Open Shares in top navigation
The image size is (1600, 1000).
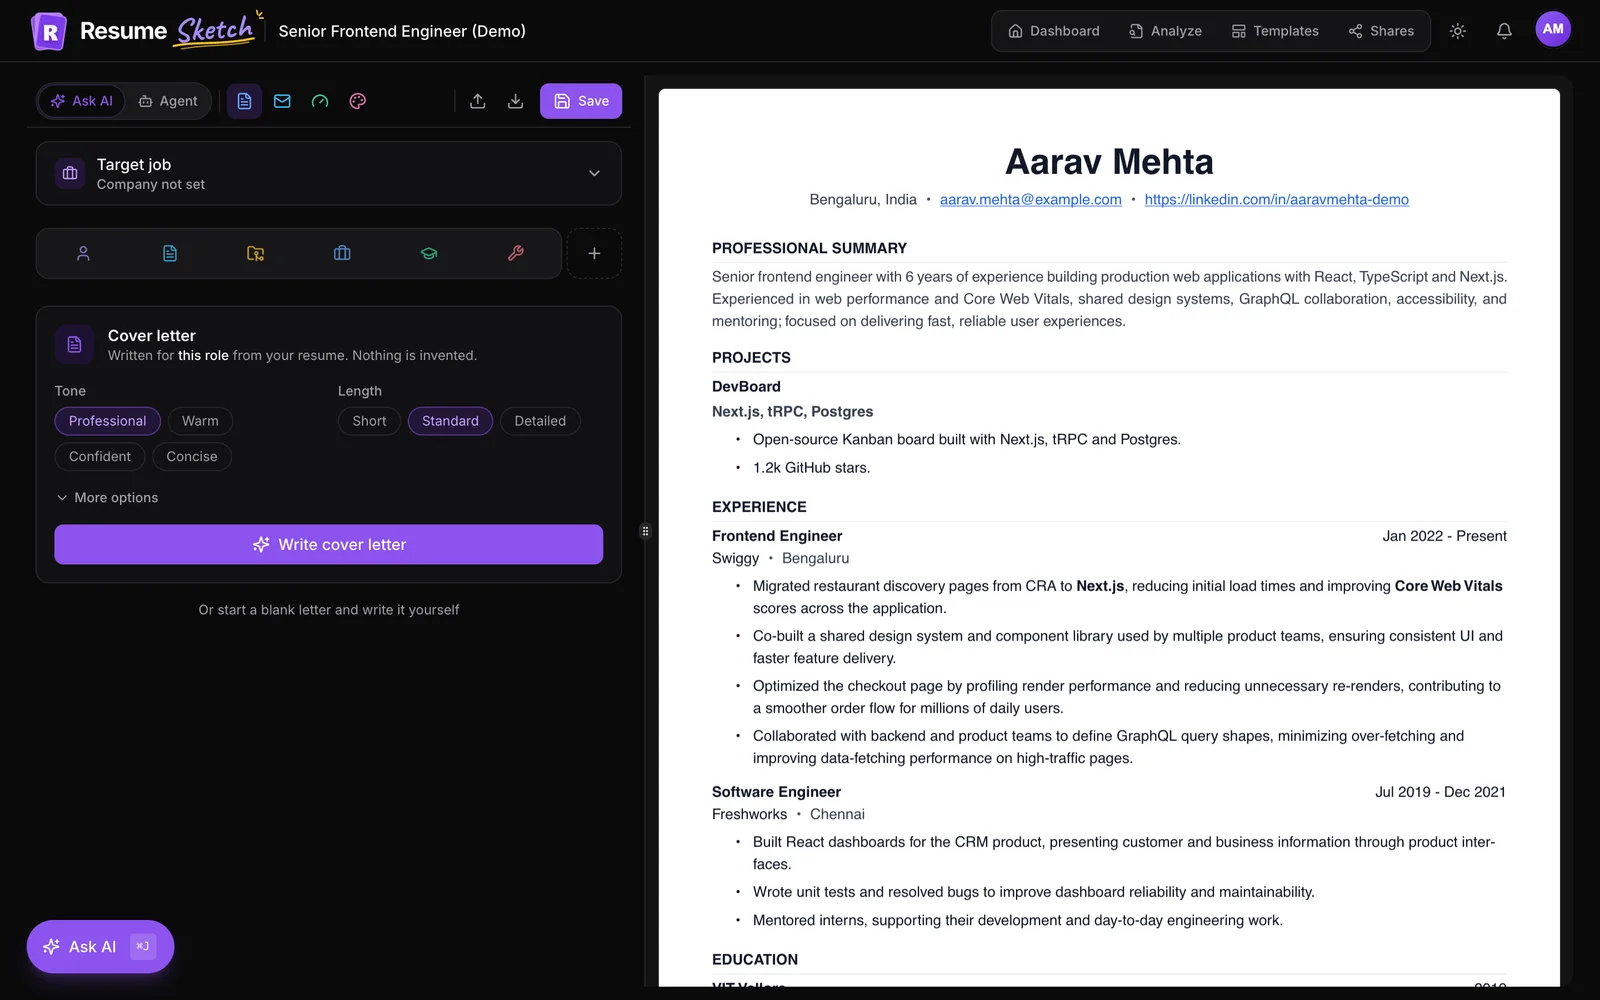pos(1381,31)
